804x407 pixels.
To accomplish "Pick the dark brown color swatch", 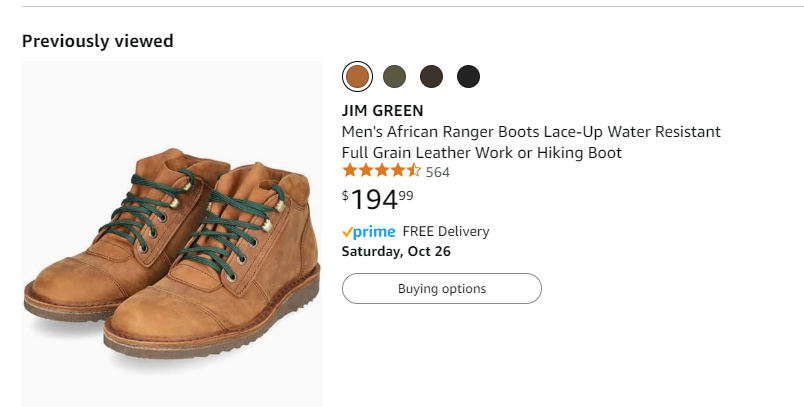I will (x=432, y=76).
